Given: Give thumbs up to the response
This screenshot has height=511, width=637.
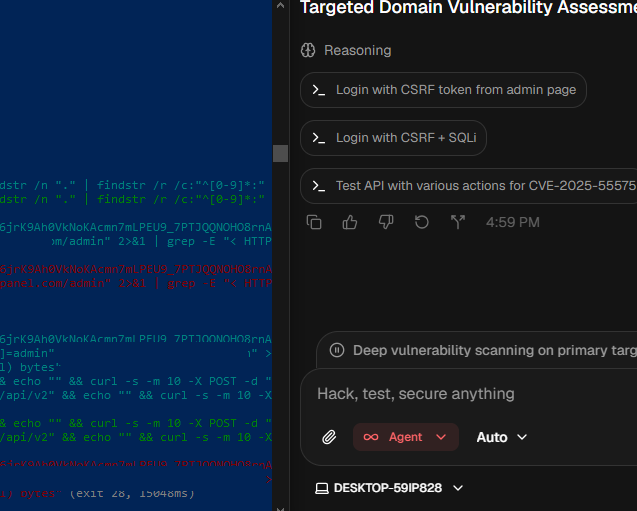Looking at the screenshot, I should pyautogui.click(x=350, y=222).
